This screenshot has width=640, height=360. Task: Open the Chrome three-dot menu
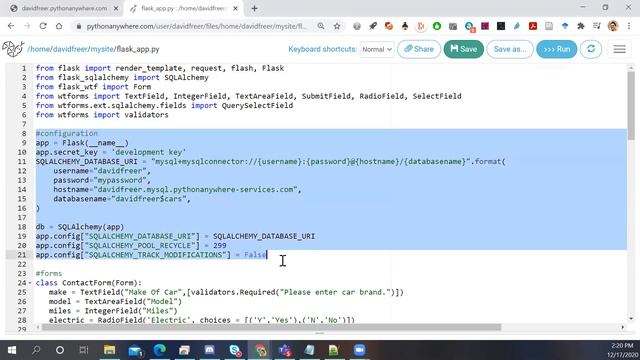pyautogui.click(x=629, y=26)
